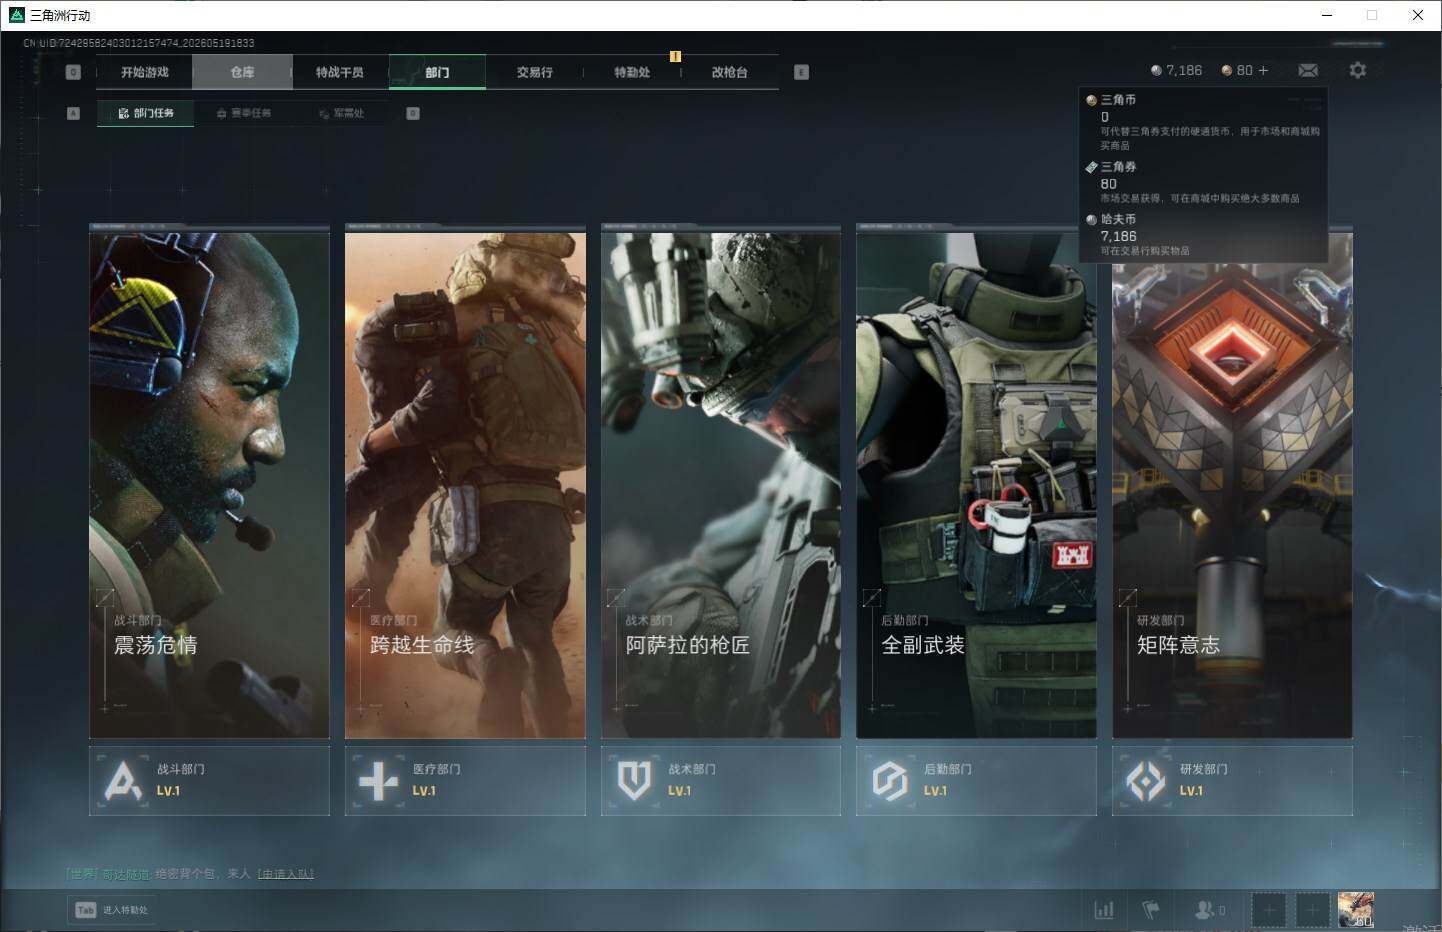Click the CN UID text at top
Screen dimensions: 1442x932
coord(139,43)
